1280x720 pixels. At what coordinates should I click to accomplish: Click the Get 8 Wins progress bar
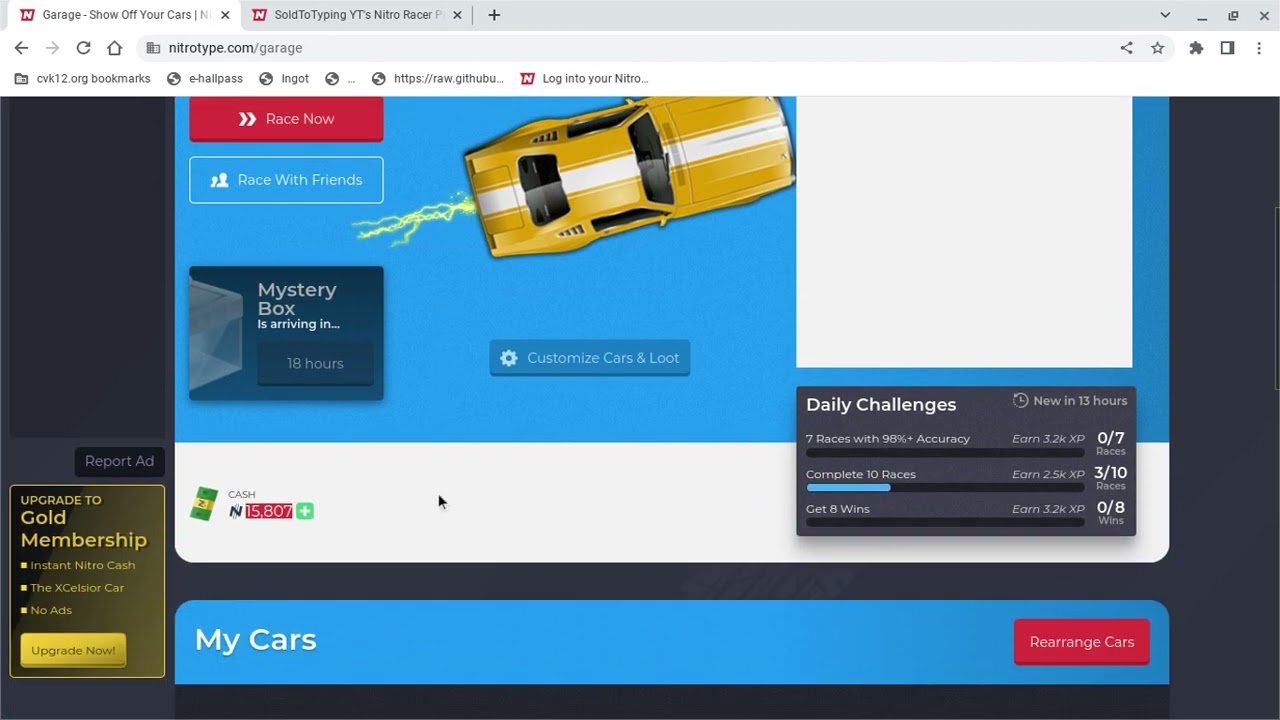[x=945, y=522]
